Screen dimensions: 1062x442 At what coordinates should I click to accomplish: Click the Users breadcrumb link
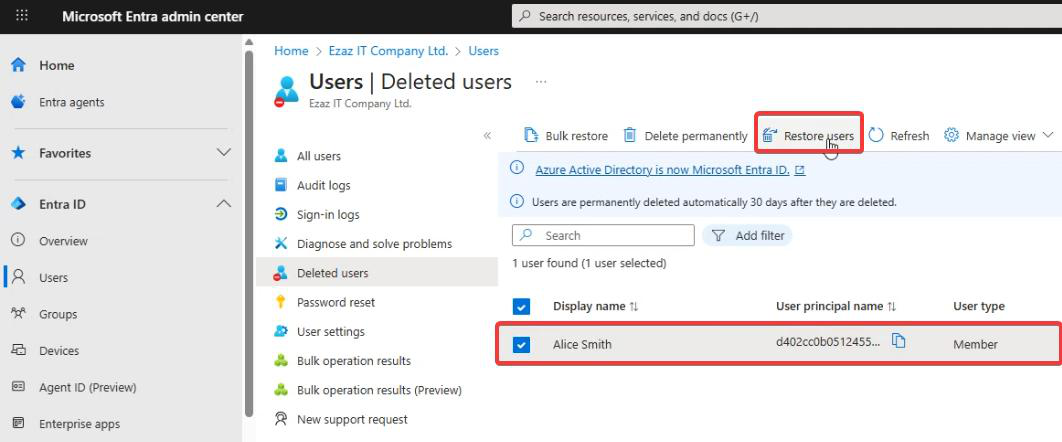click(484, 51)
